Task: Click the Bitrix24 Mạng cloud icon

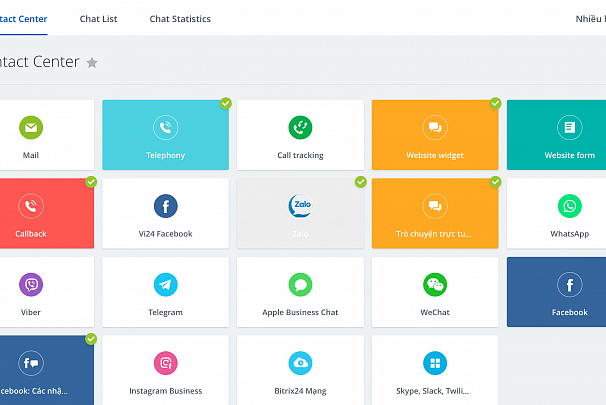Action: (300, 363)
